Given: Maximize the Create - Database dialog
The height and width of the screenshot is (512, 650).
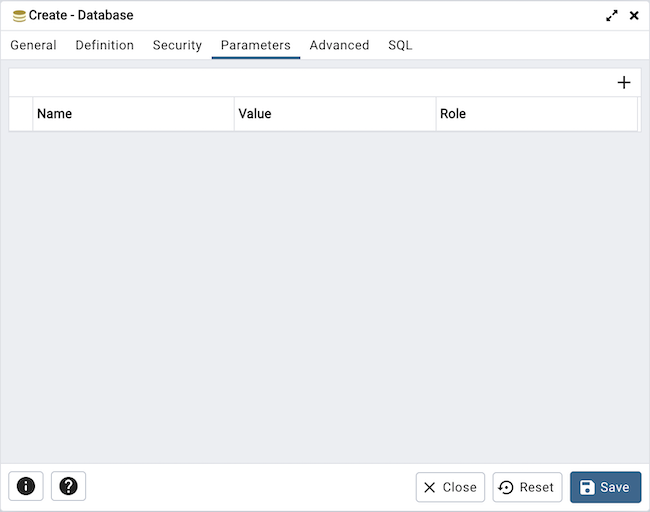Looking at the screenshot, I should [x=612, y=16].
